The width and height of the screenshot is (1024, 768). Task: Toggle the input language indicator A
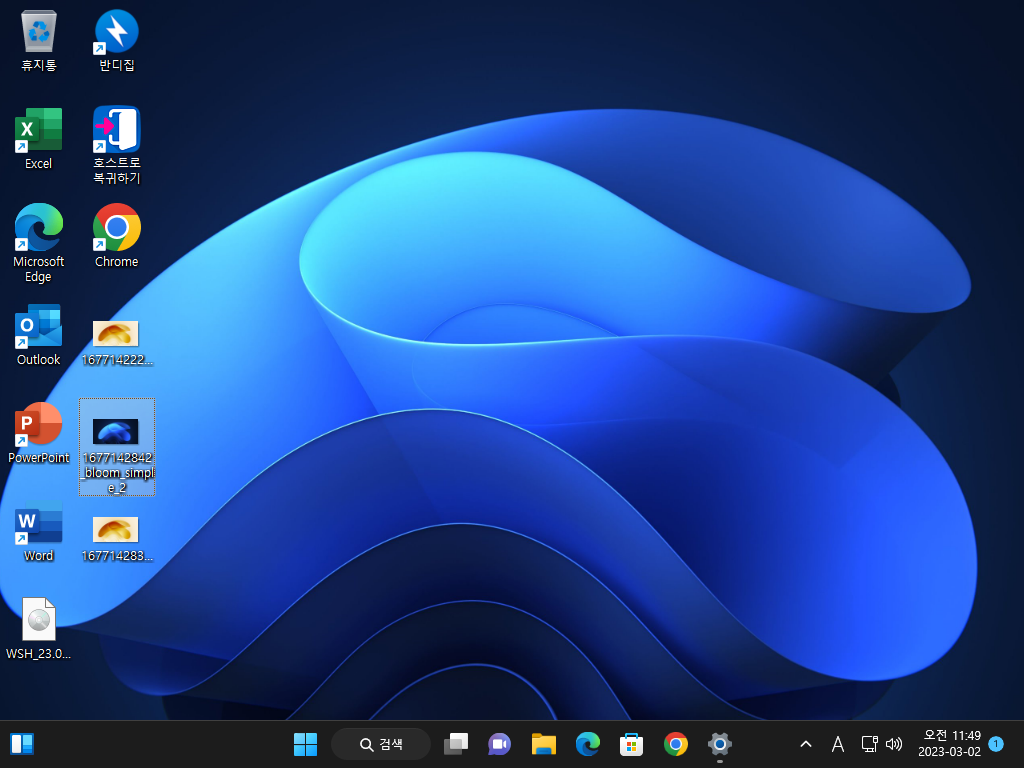pos(838,744)
